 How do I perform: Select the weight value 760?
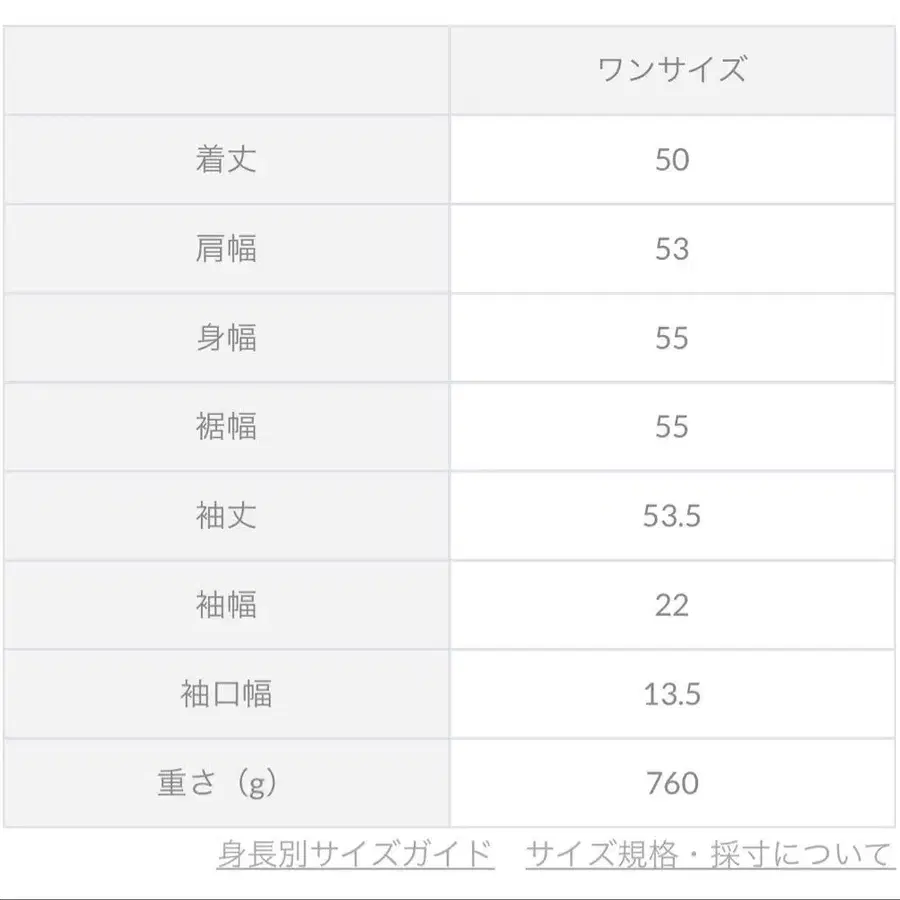tap(675, 783)
